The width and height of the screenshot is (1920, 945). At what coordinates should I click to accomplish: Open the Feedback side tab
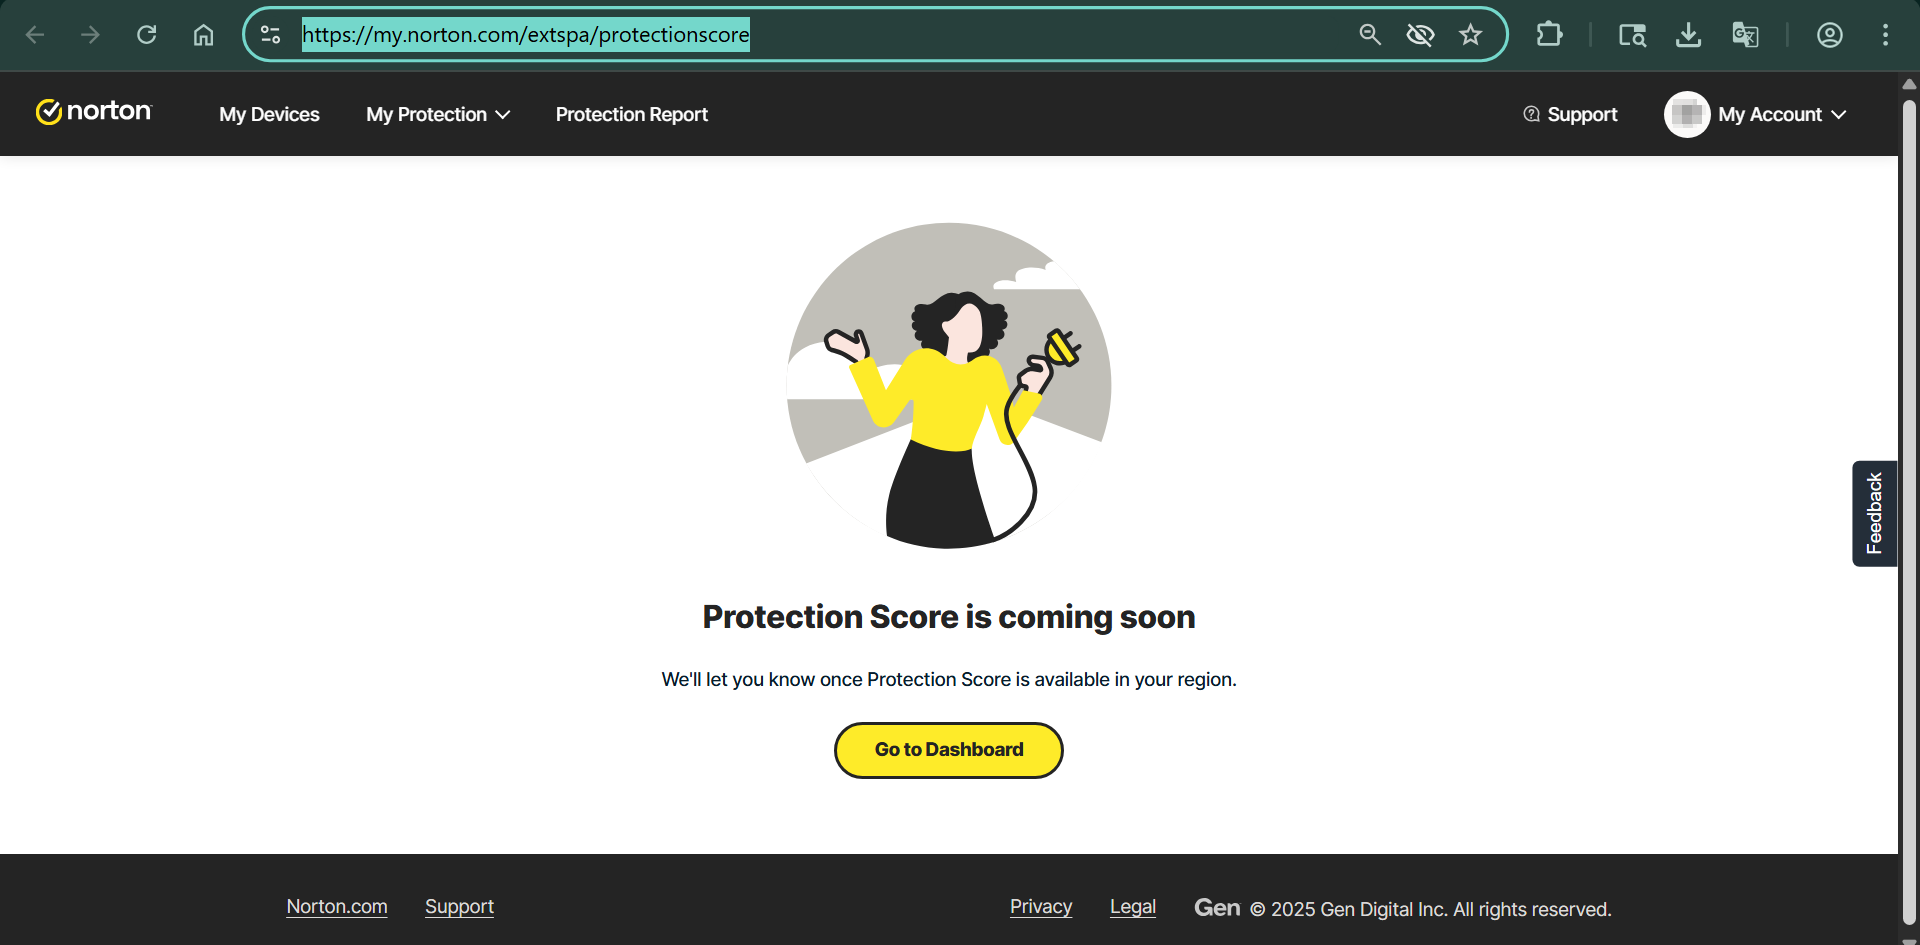point(1873,513)
